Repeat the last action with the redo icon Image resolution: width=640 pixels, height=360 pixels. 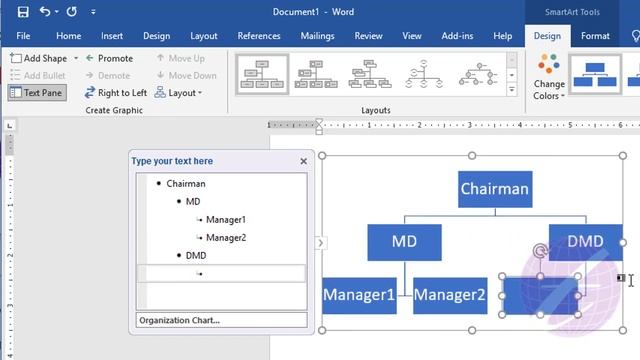72,12
